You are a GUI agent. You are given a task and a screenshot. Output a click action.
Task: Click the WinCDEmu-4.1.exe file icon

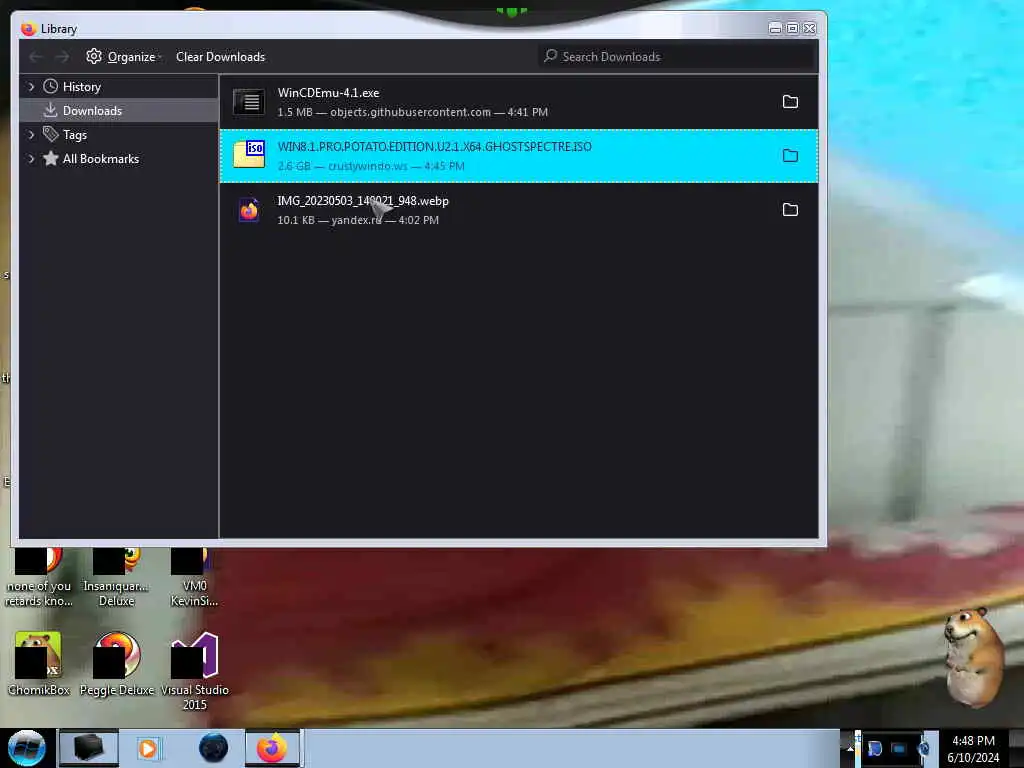[249, 102]
